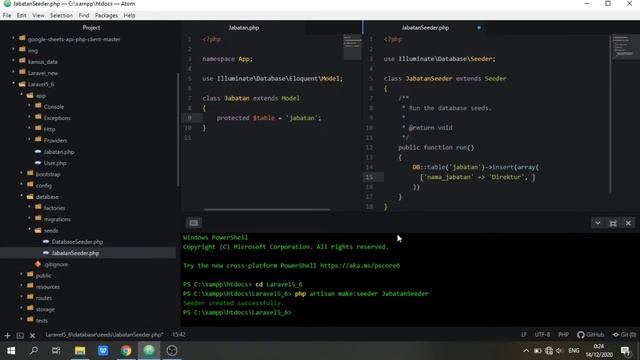Open the Help menu

point(129,16)
